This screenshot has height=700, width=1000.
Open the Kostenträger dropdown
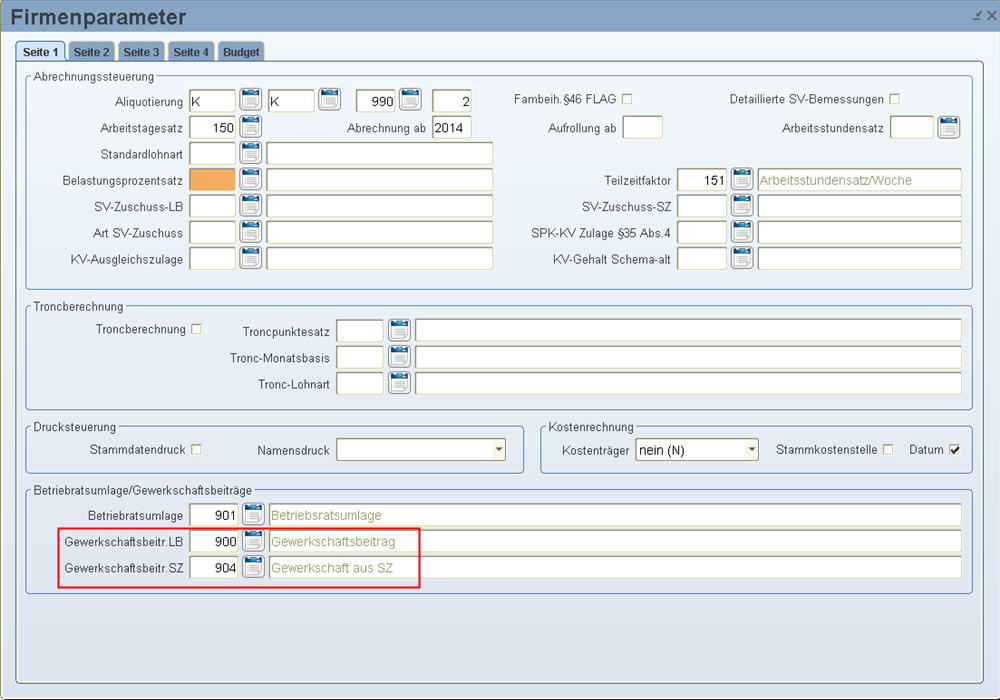click(751, 449)
